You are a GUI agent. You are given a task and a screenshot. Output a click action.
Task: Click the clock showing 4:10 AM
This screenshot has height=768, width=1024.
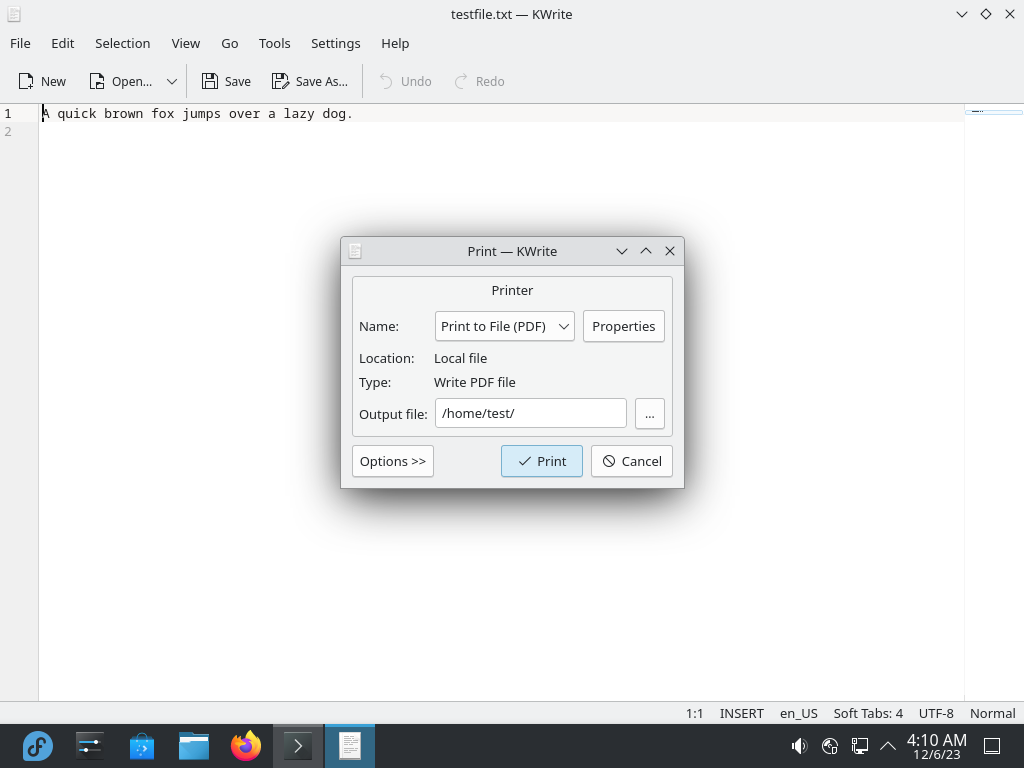pos(936,746)
